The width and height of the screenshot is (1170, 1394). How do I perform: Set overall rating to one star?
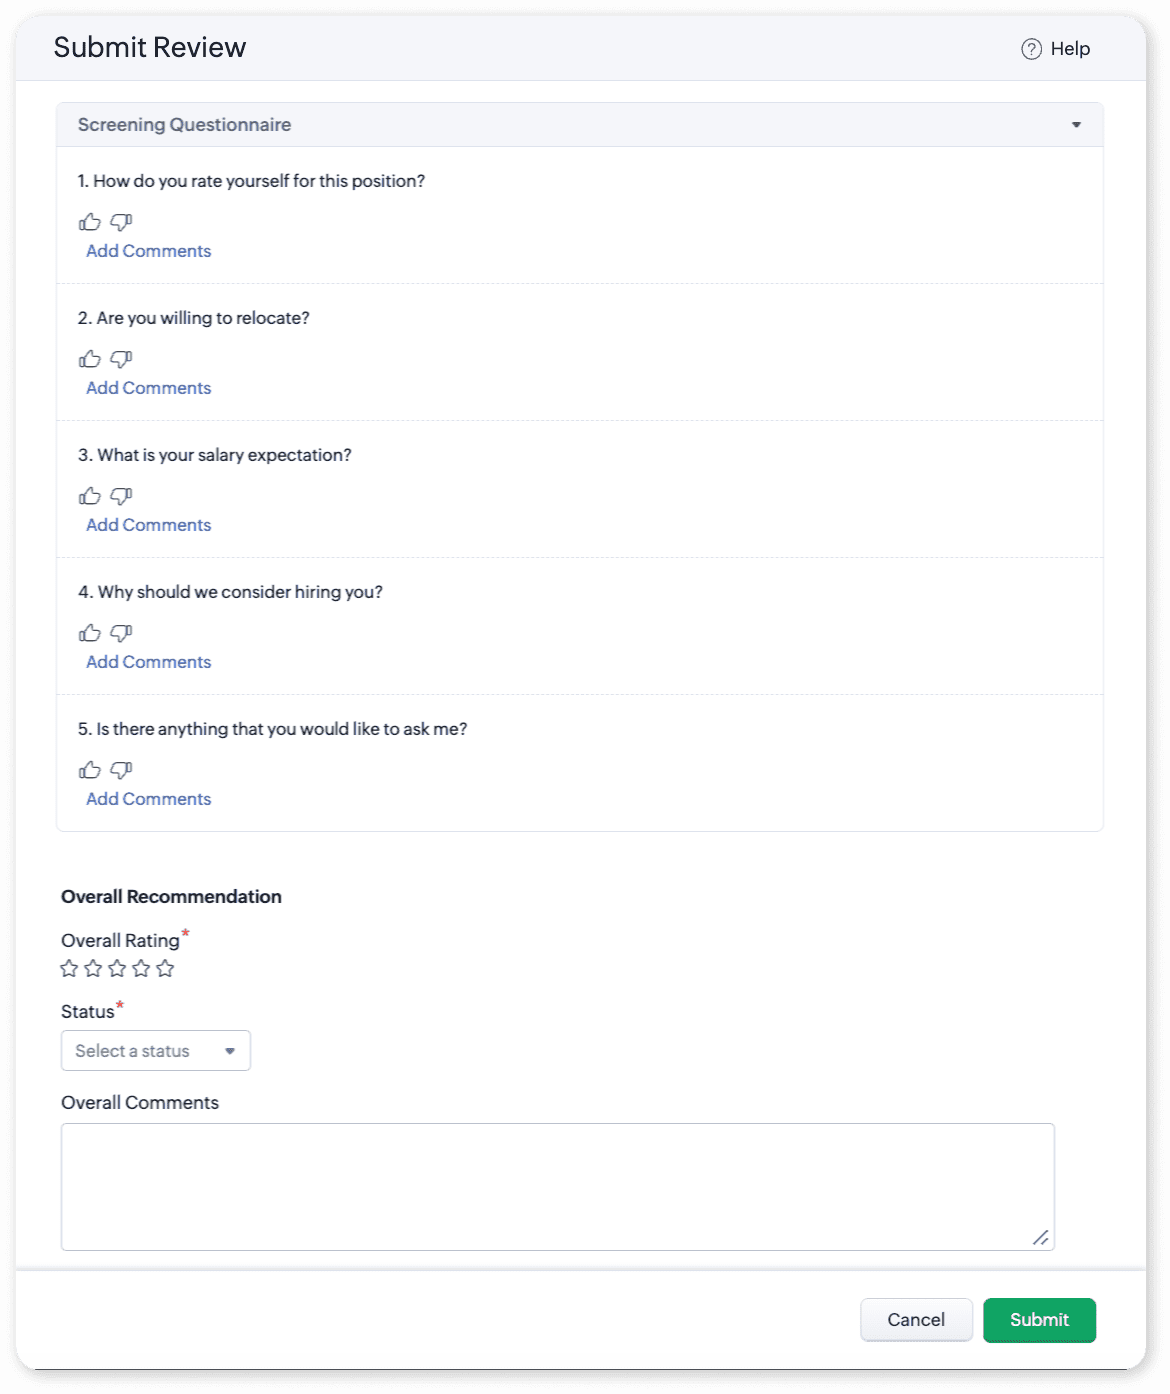(69, 968)
